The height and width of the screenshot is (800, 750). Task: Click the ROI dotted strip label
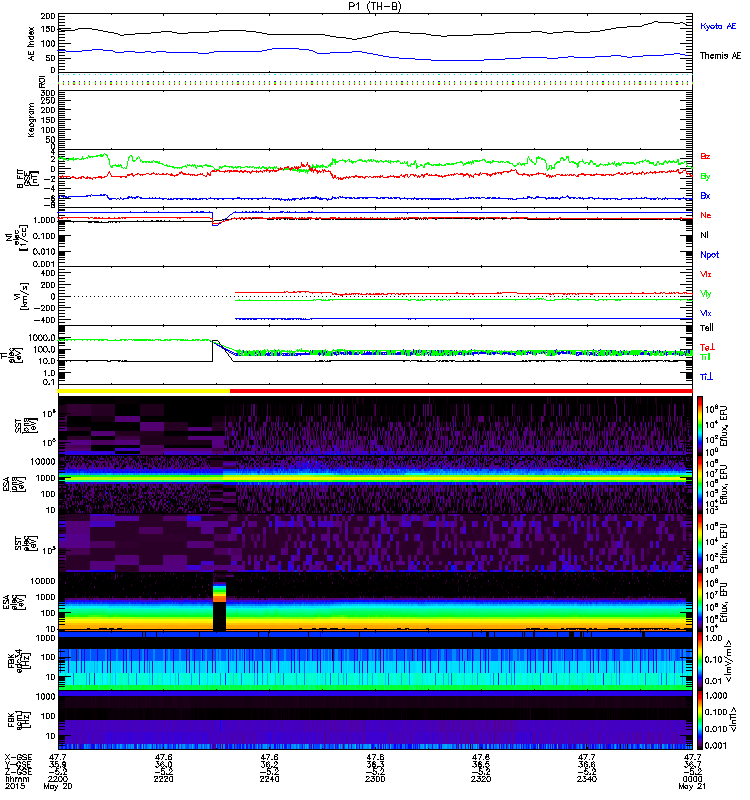tap(42, 81)
